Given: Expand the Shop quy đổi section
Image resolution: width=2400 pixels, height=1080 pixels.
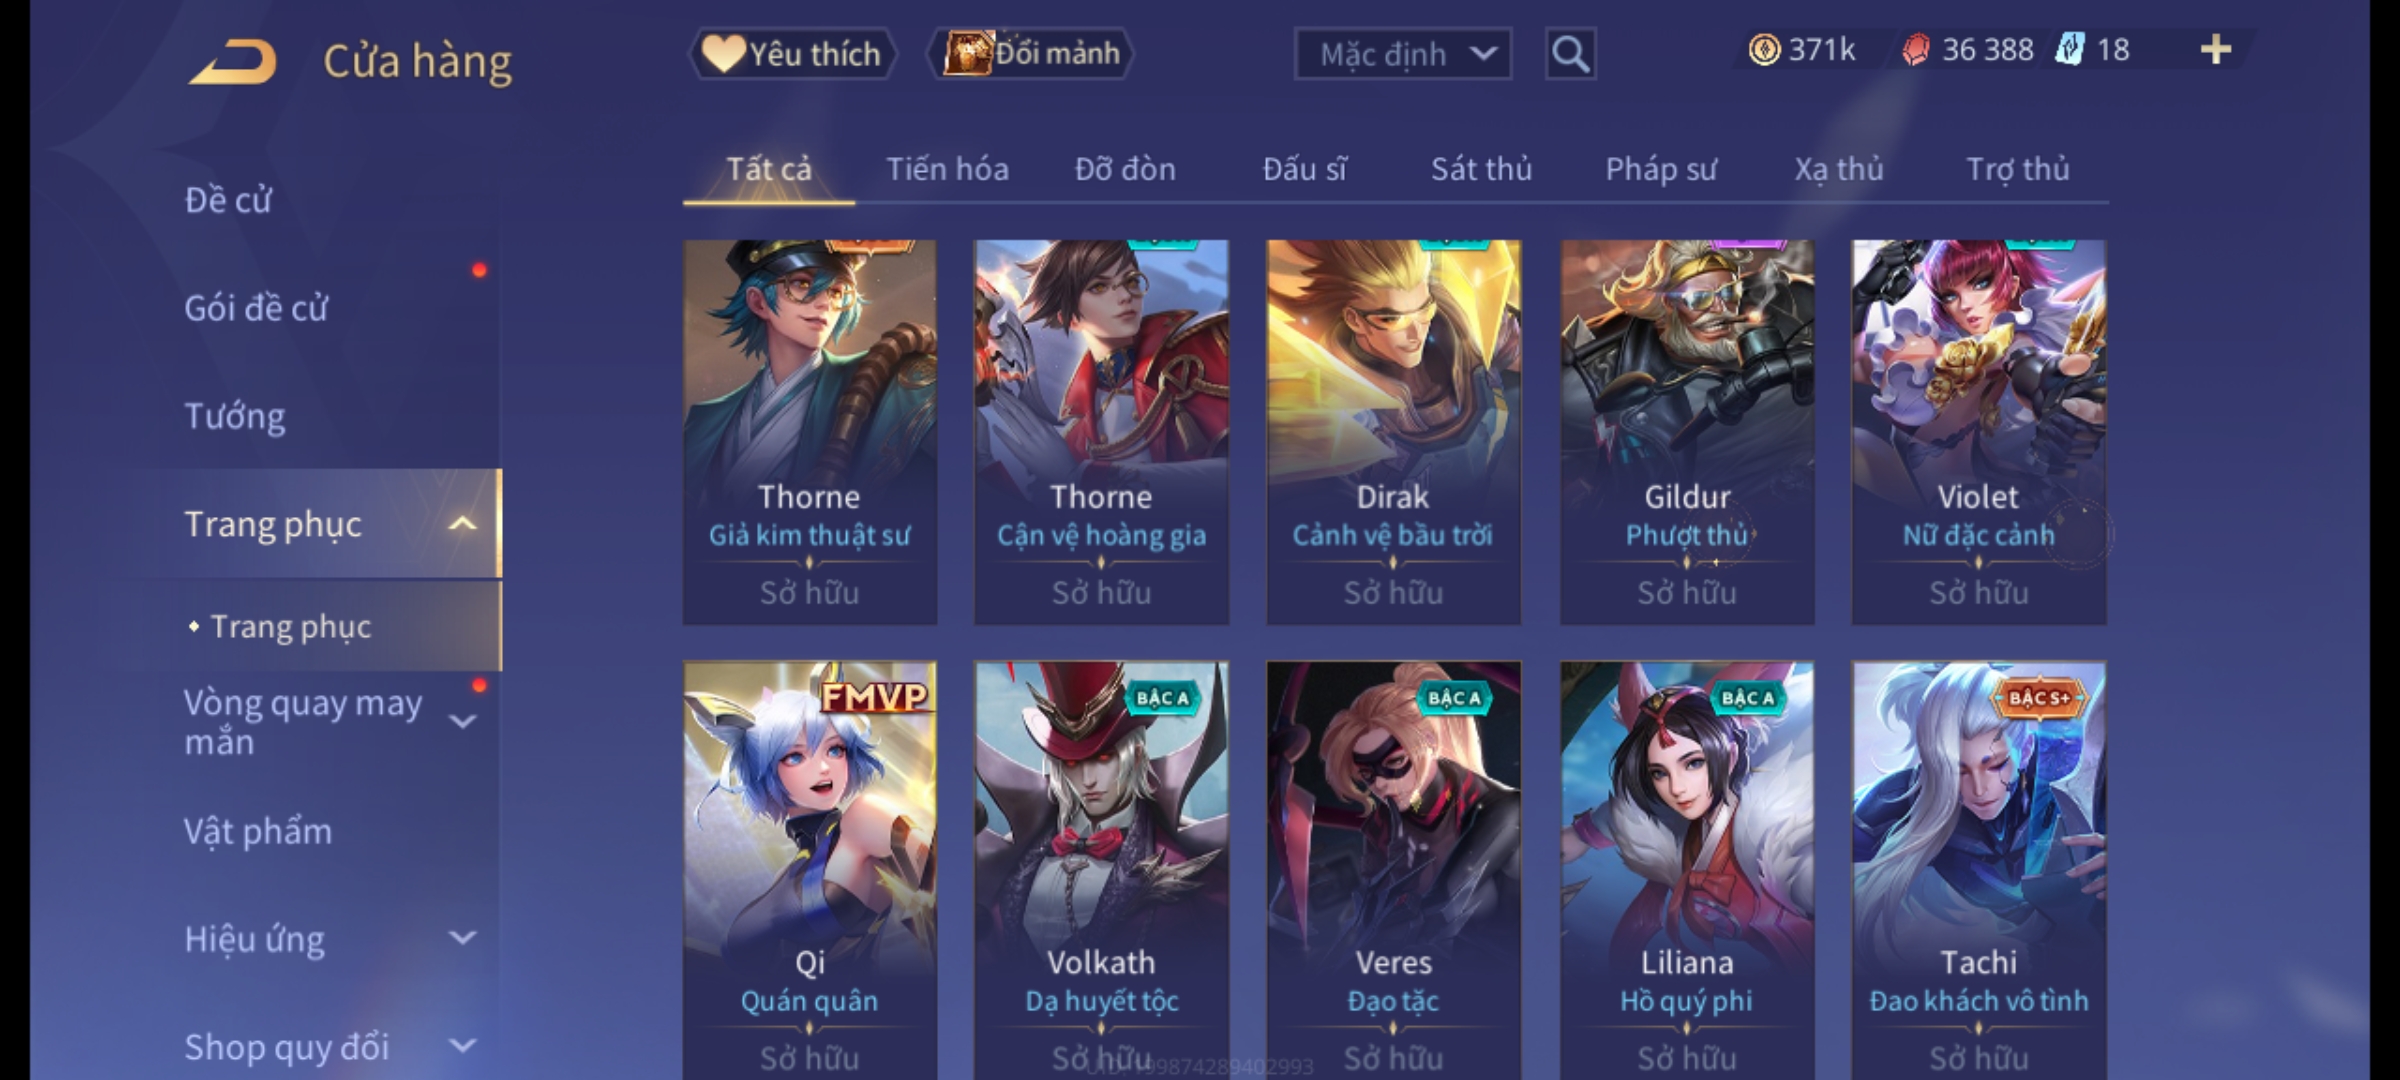Looking at the screenshot, I should [x=462, y=1046].
